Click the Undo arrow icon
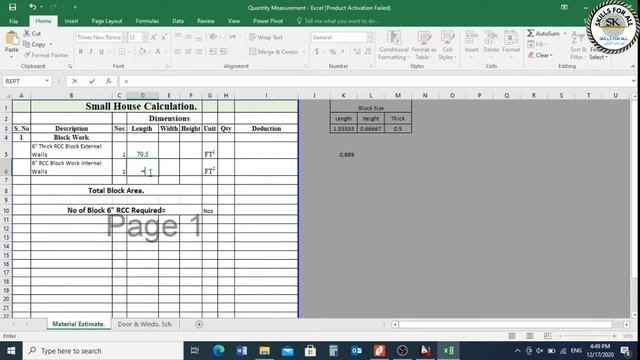This screenshot has height=360, width=640. click(x=33, y=7)
